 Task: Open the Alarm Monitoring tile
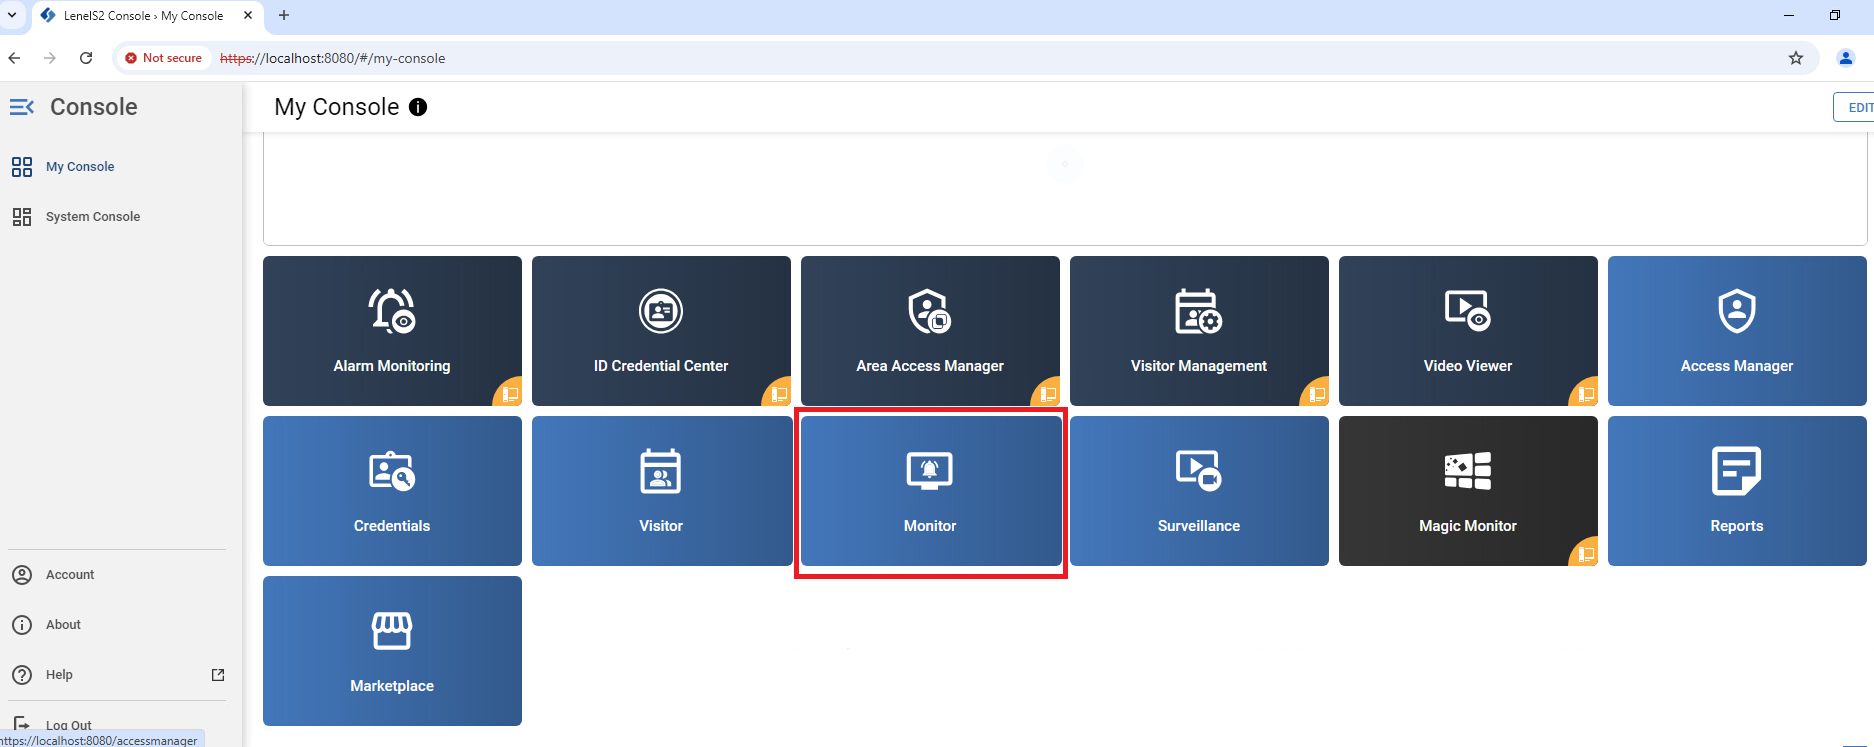pyautogui.click(x=392, y=331)
